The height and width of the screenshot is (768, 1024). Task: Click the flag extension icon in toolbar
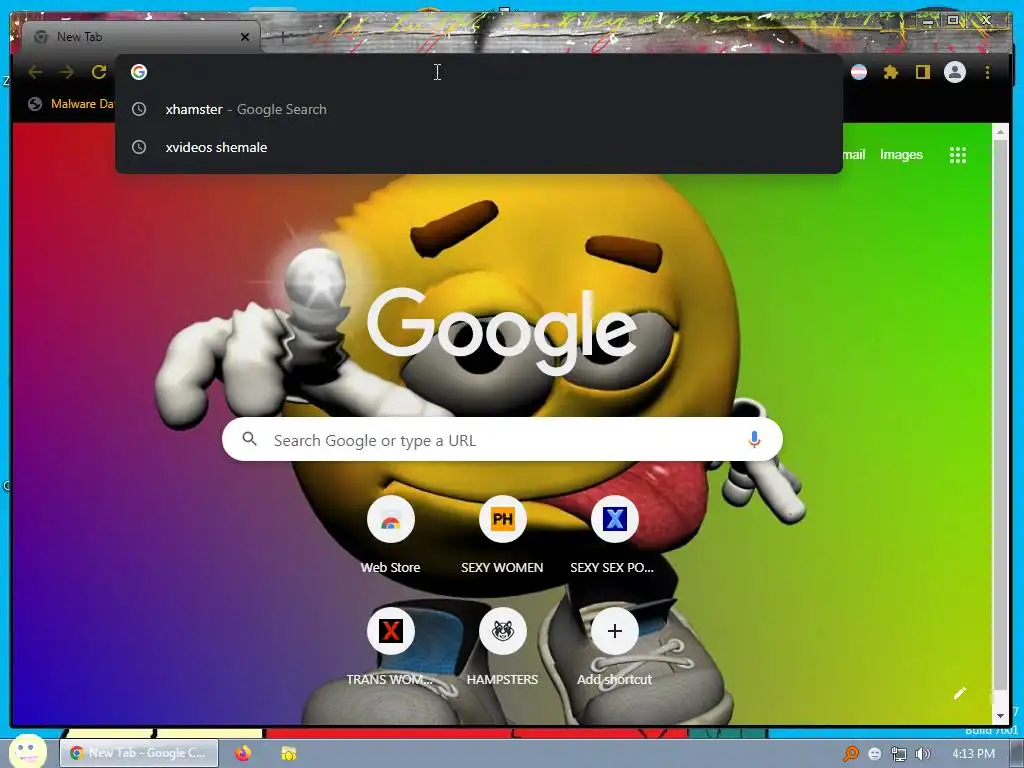coord(859,72)
